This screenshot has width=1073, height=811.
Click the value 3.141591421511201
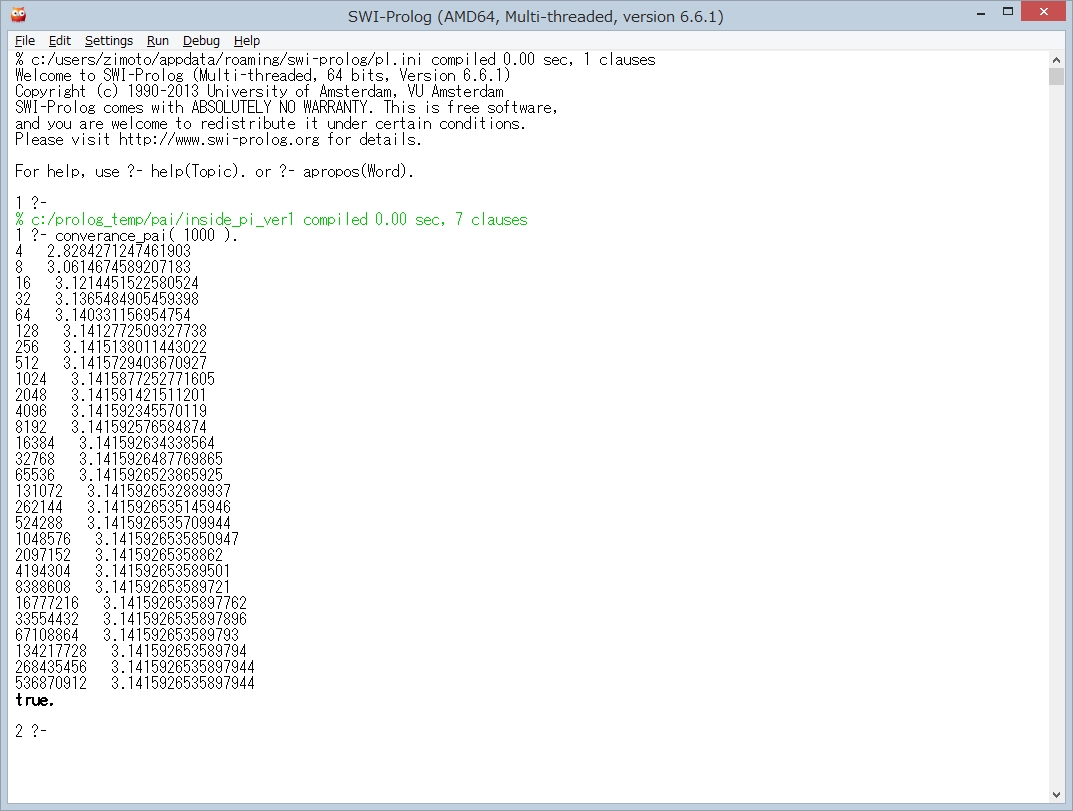click(x=139, y=395)
